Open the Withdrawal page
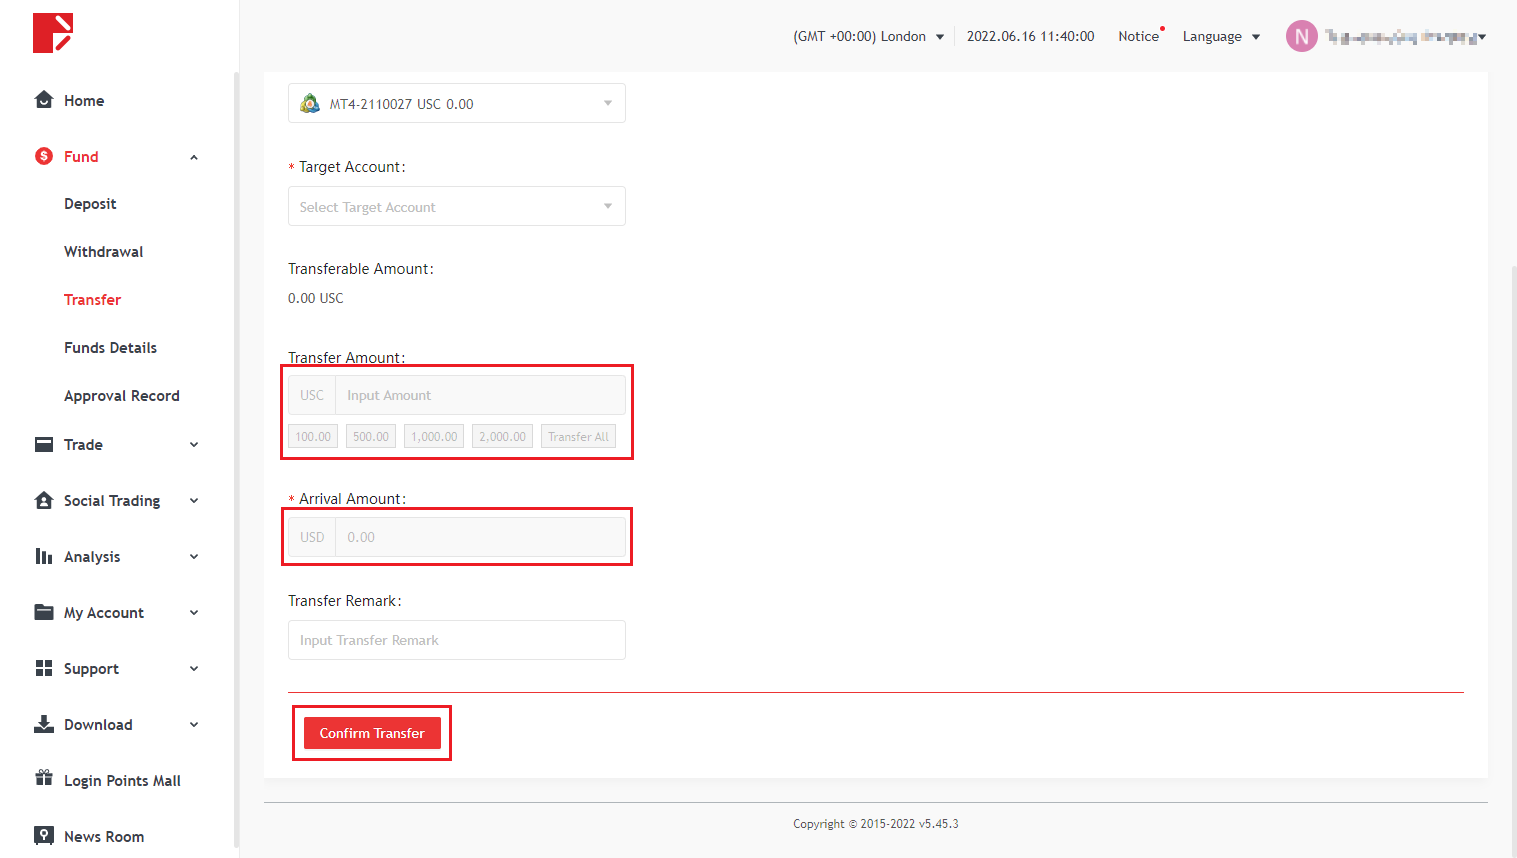The width and height of the screenshot is (1517, 858). [104, 252]
